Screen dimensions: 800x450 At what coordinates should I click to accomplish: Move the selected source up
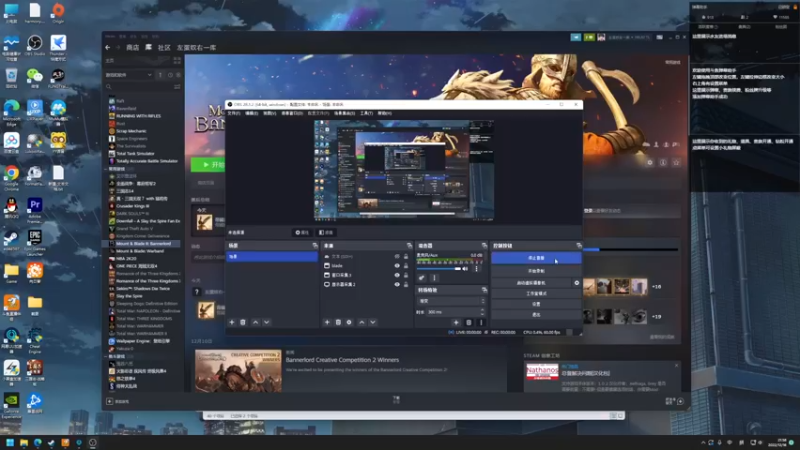tap(362, 322)
